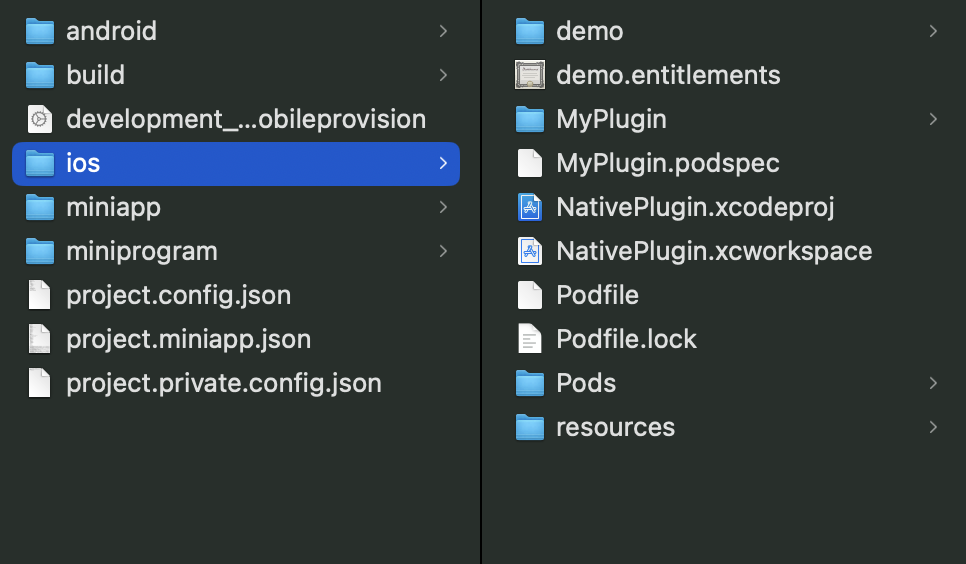
Task: Expand the build folder chevron
Action: [443, 75]
